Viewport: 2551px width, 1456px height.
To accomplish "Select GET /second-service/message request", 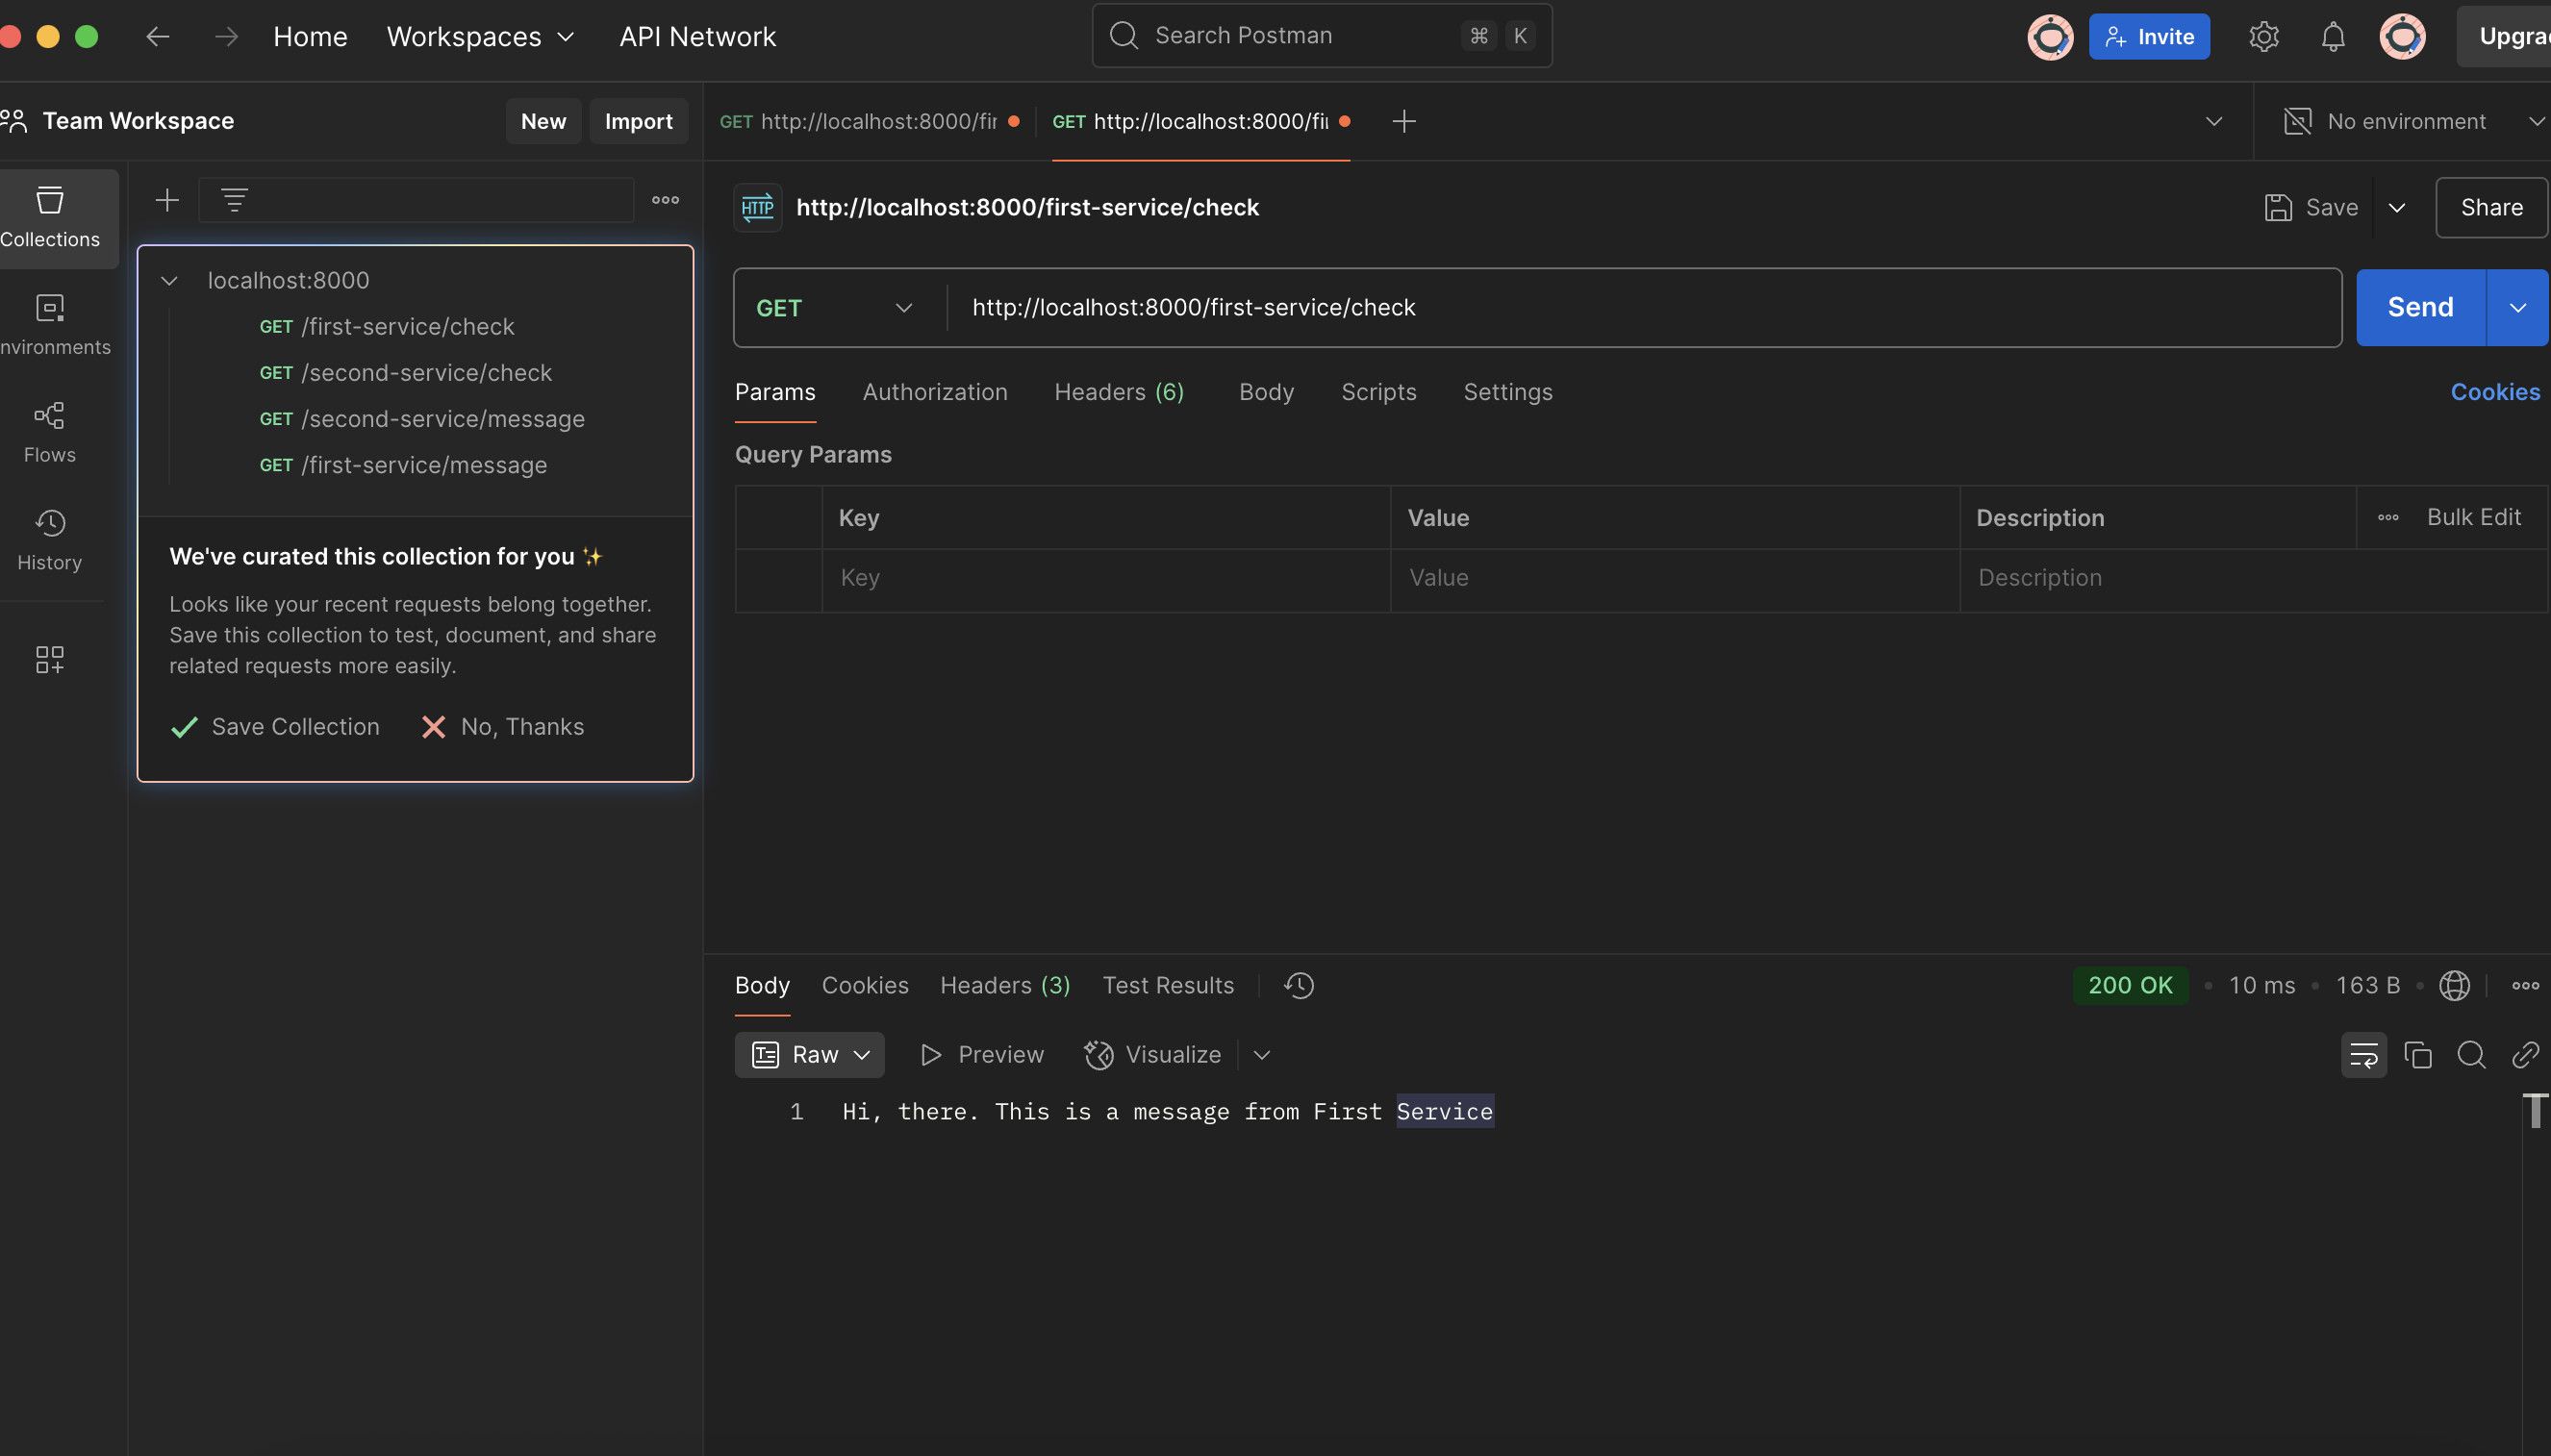I will coord(422,419).
